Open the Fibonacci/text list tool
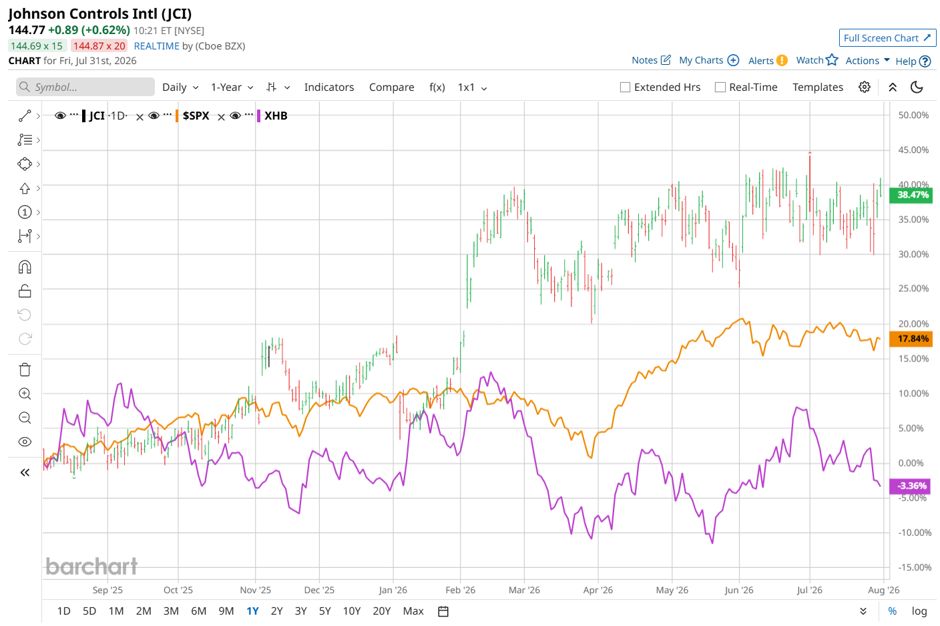 tap(25, 140)
